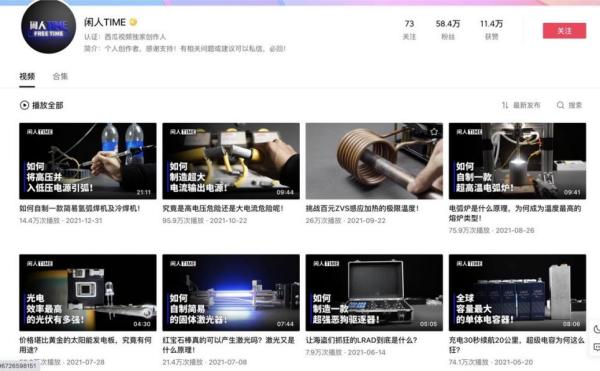Open the copper coil ZVS video thumbnail

374,161
